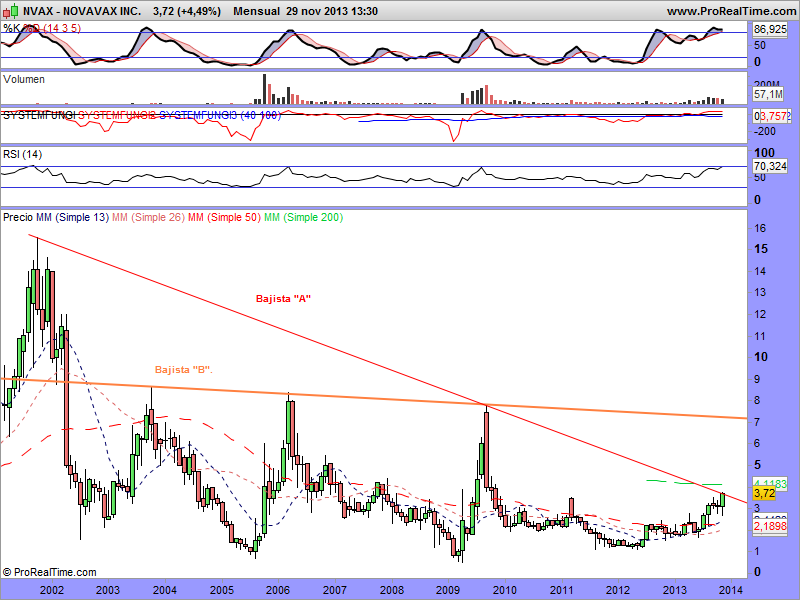Viewport: 800px width, 600px height.
Task: Click the Bajista "B". trendline annotation
Action: (x=184, y=369)
